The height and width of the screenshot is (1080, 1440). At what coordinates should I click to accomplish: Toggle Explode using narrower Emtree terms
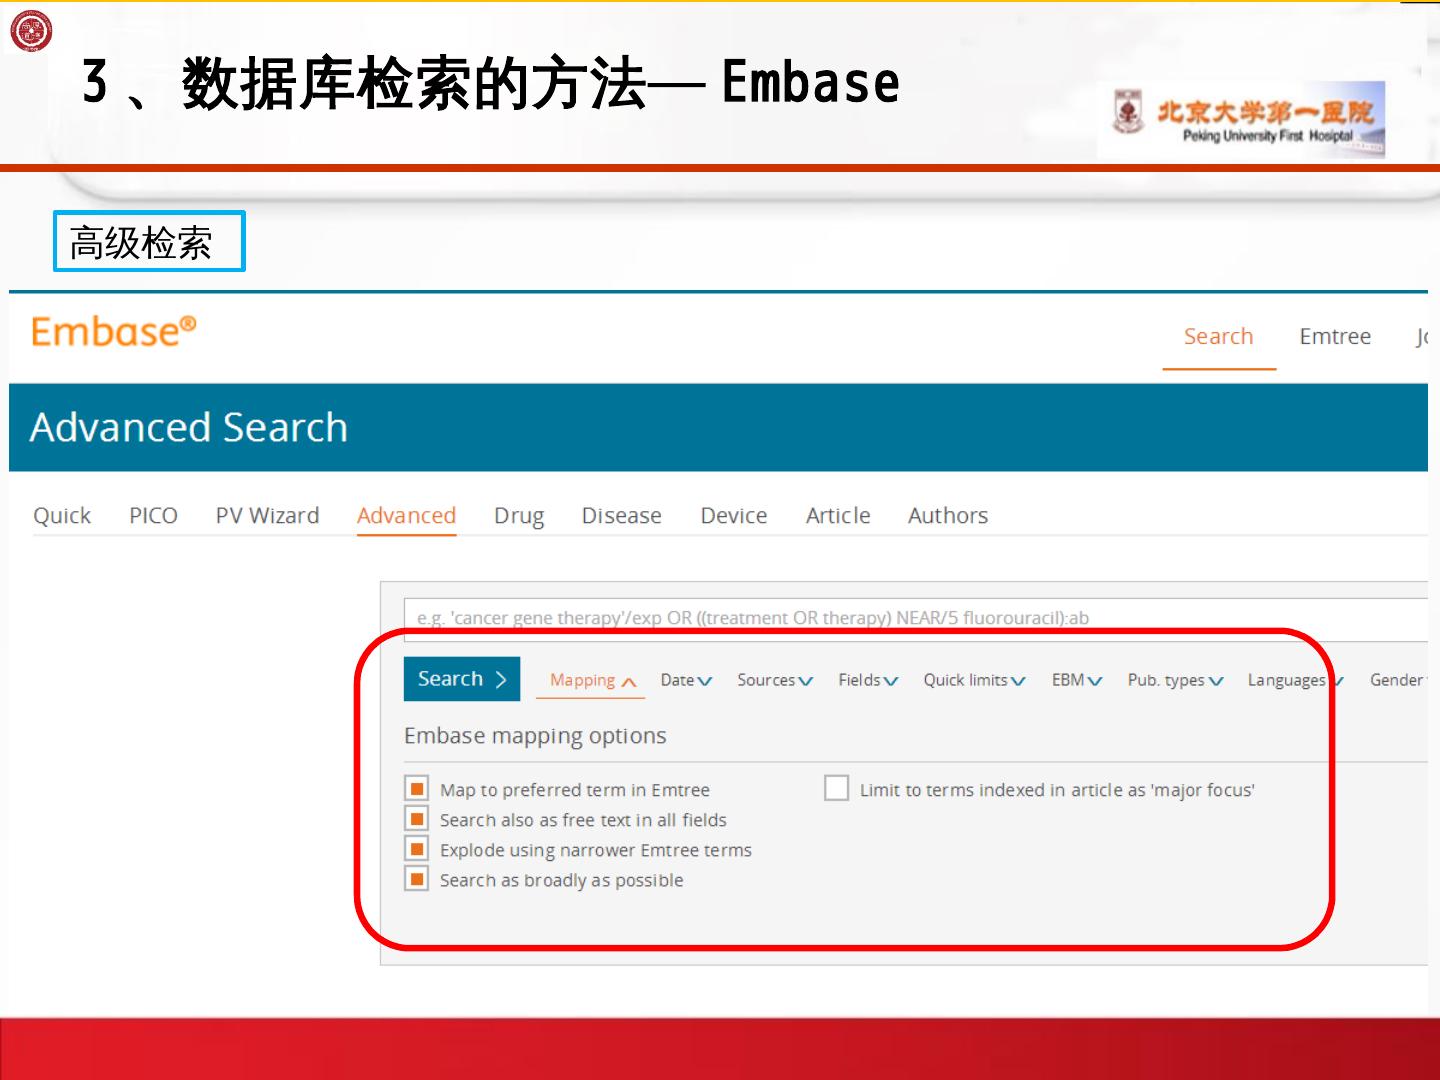417,848
